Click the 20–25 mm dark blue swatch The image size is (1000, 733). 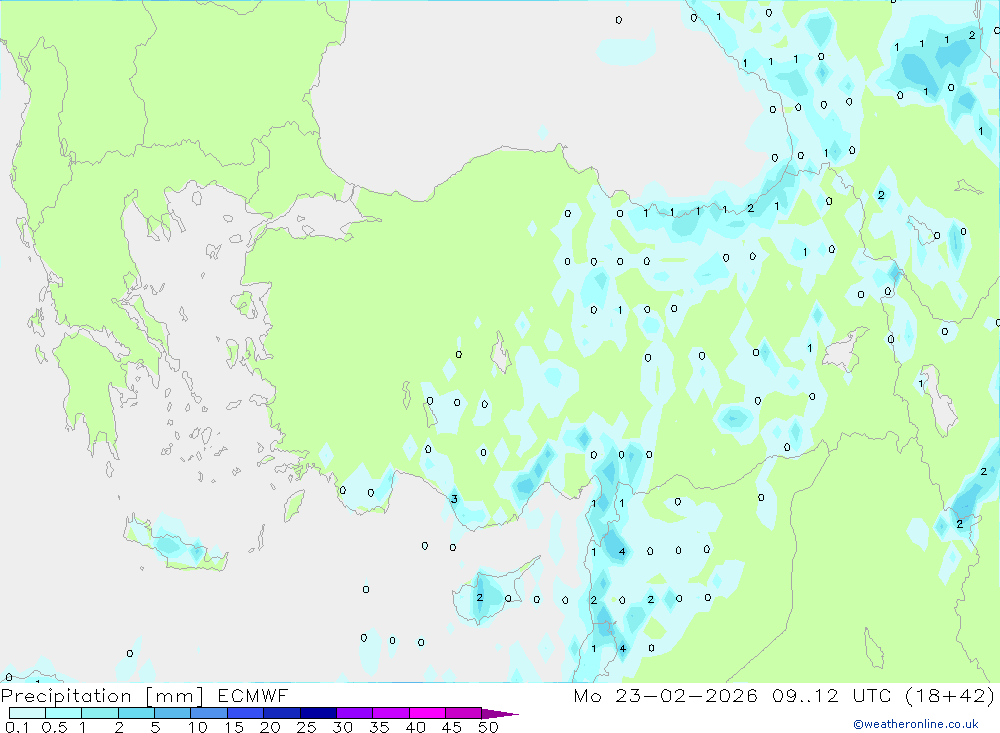pos(282,713)
